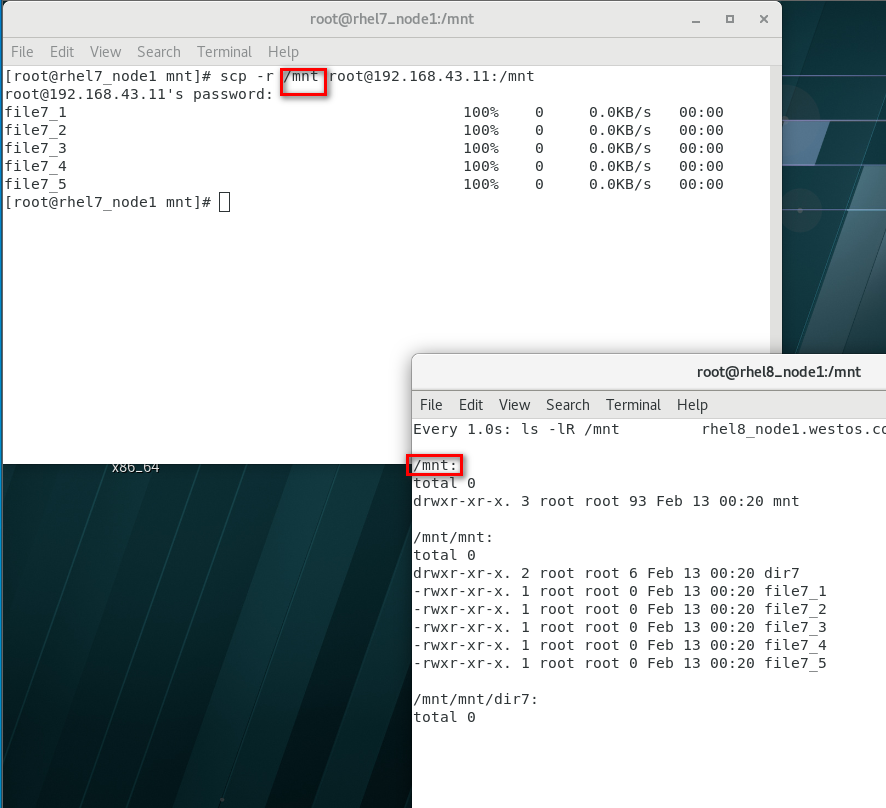Click file7_5 in scp transfer output
The image size is (886, 808).
(36, 185)
